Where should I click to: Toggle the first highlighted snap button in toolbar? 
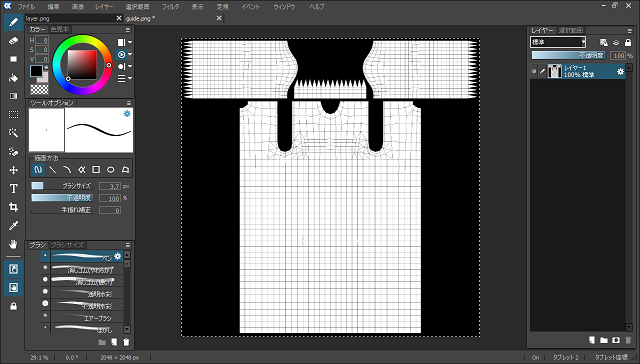click(13, 269)
